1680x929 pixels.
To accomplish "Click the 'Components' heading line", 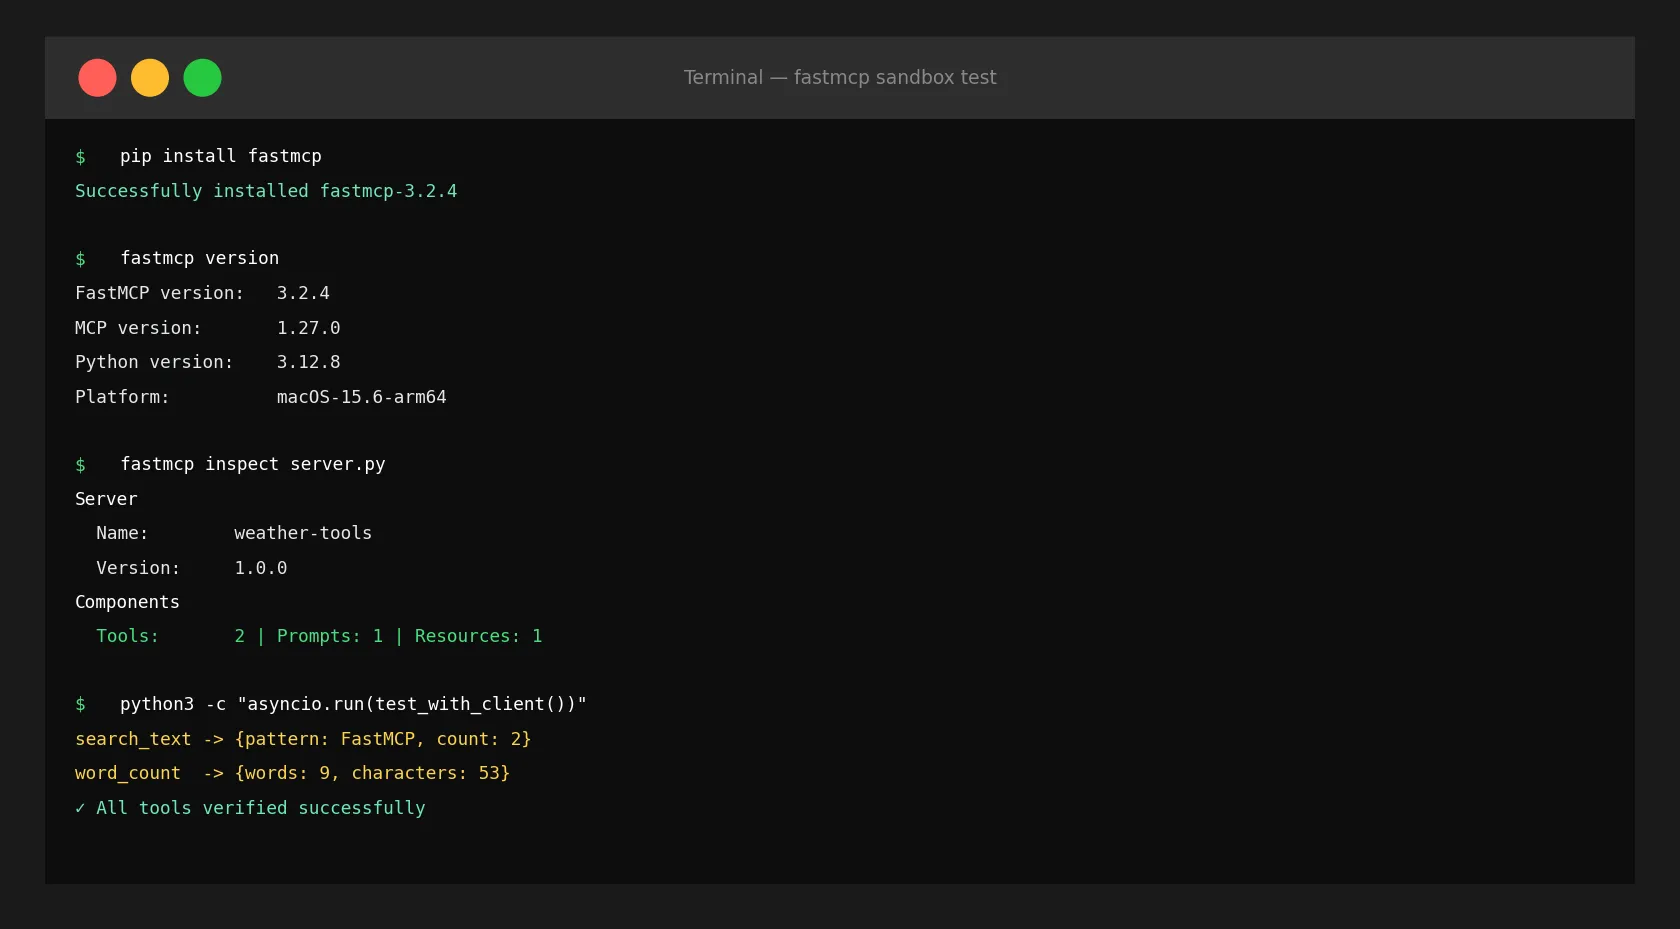I will pyautogui.click(x=127, y=602).
